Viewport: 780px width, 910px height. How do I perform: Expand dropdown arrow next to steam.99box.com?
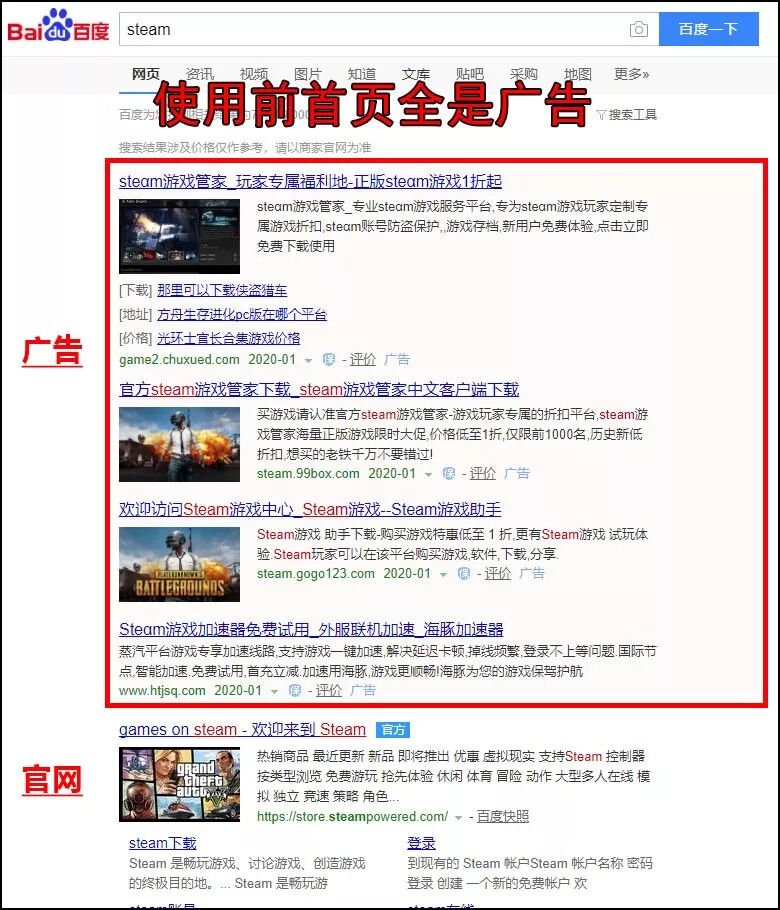[428, 474]
